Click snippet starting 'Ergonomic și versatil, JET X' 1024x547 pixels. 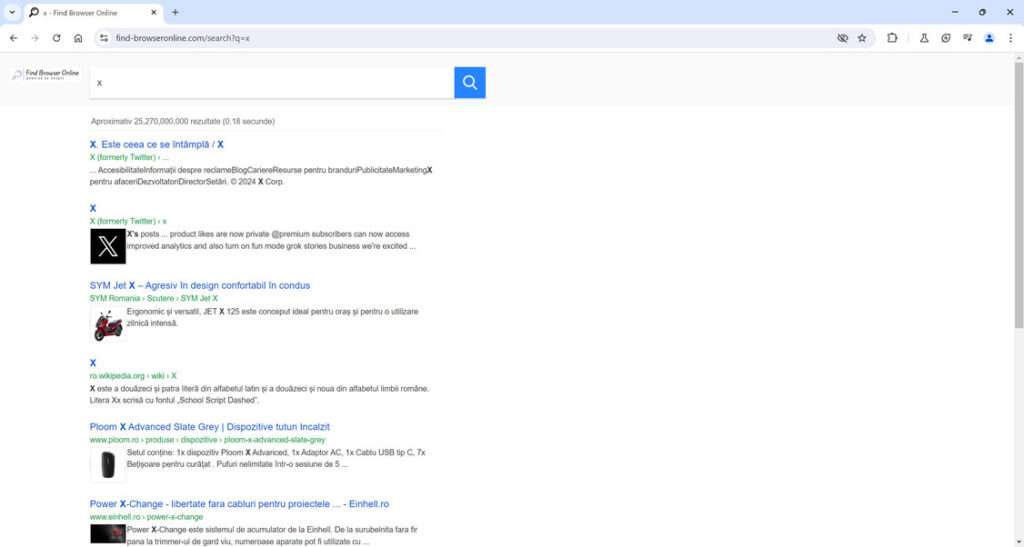272,317
